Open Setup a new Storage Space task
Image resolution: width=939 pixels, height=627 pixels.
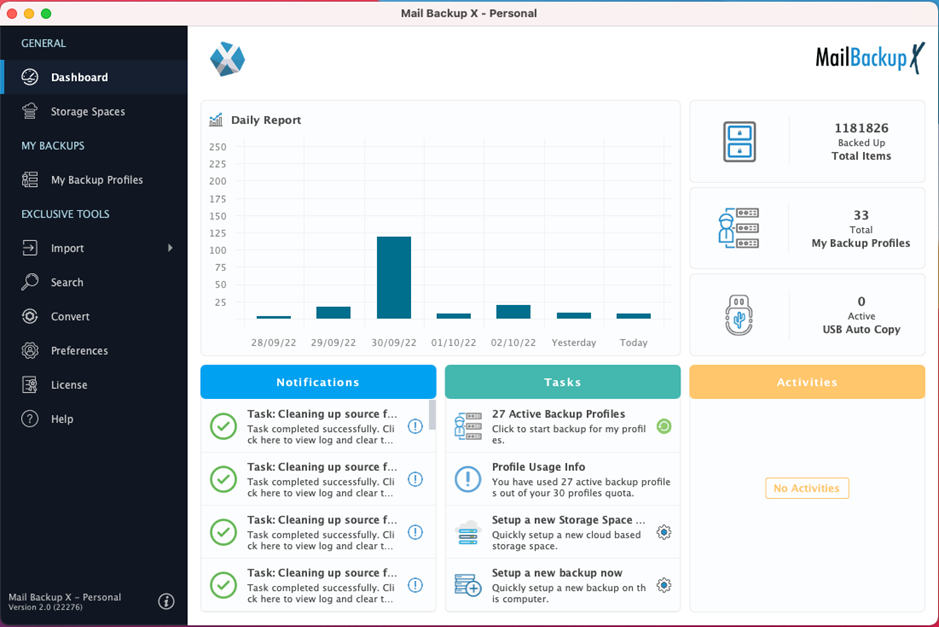point(562,532)
